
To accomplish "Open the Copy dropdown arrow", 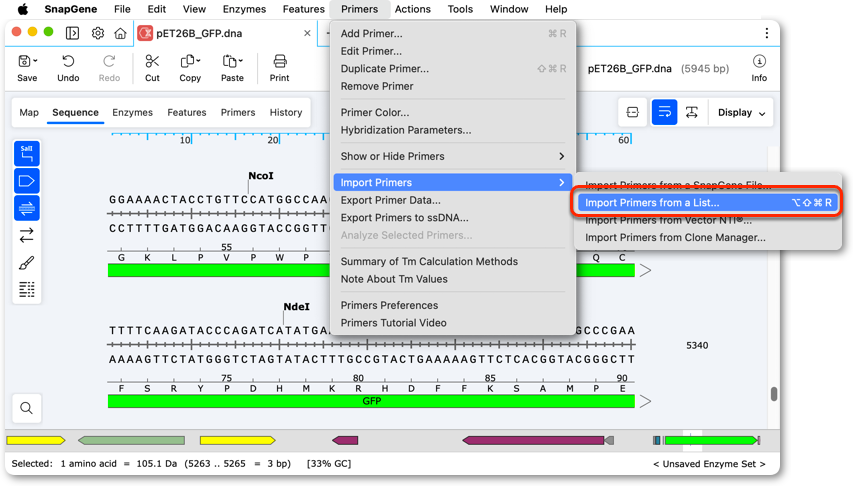I will [198, 60].
